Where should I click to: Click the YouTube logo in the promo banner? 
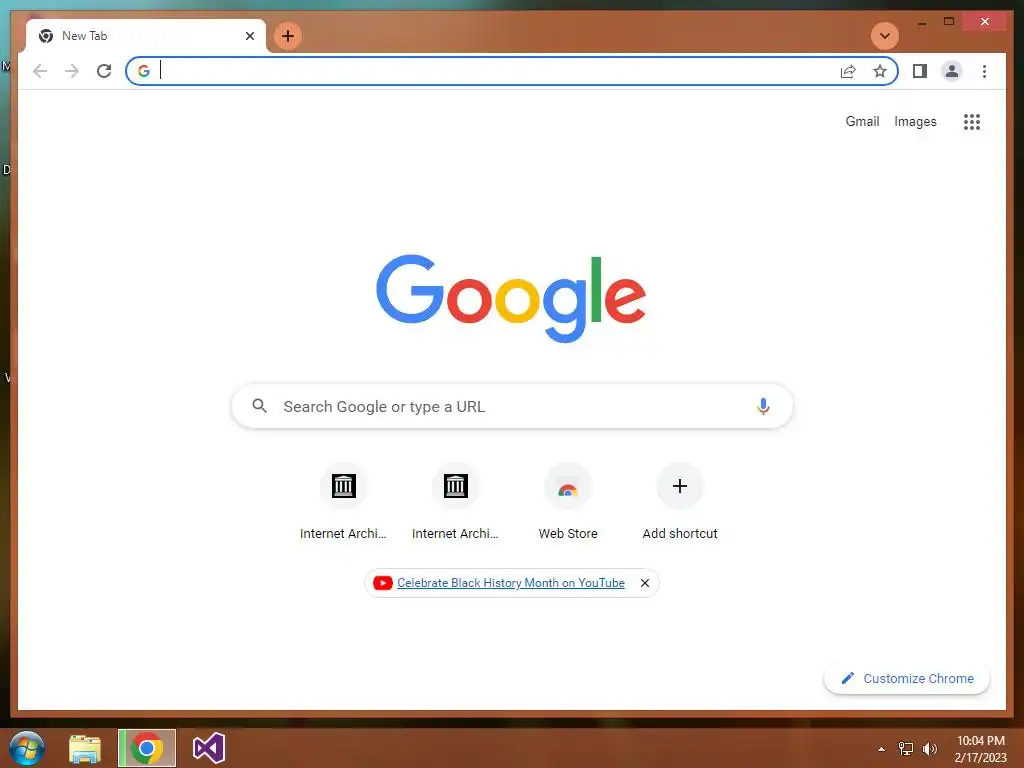click(383, 583)
